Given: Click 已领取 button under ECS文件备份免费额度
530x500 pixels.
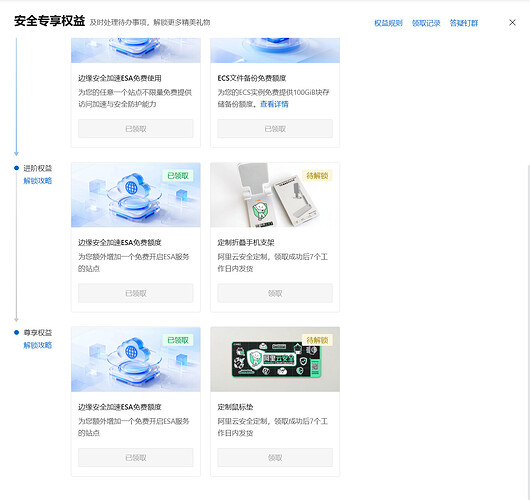Looking at the screenshot, I should 275,128.
